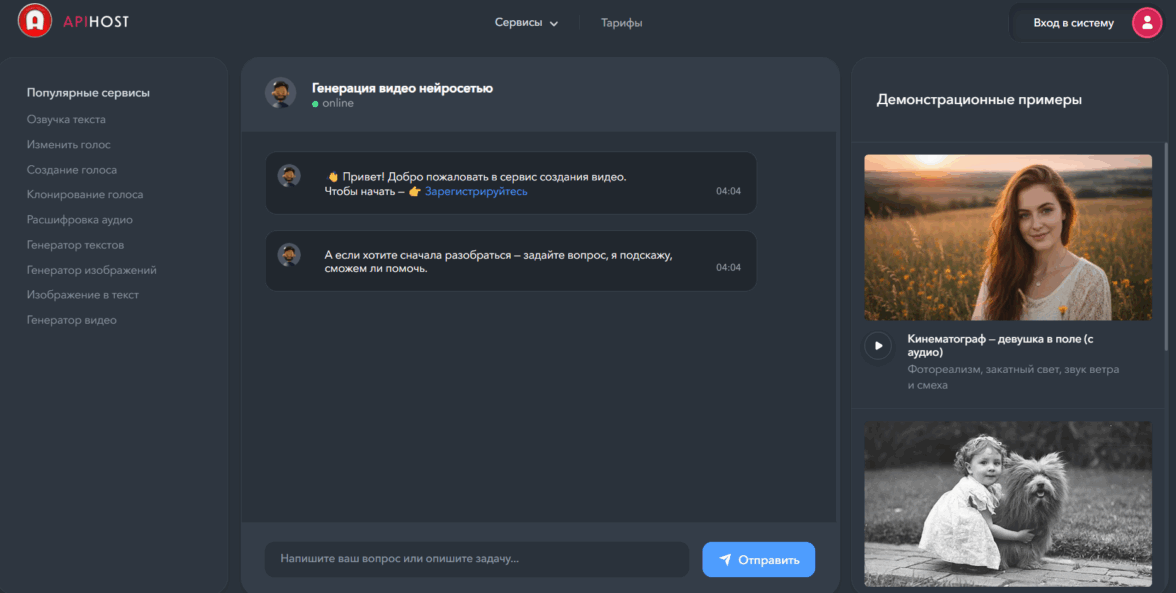Play the girl in field demo video

[878, 346]
